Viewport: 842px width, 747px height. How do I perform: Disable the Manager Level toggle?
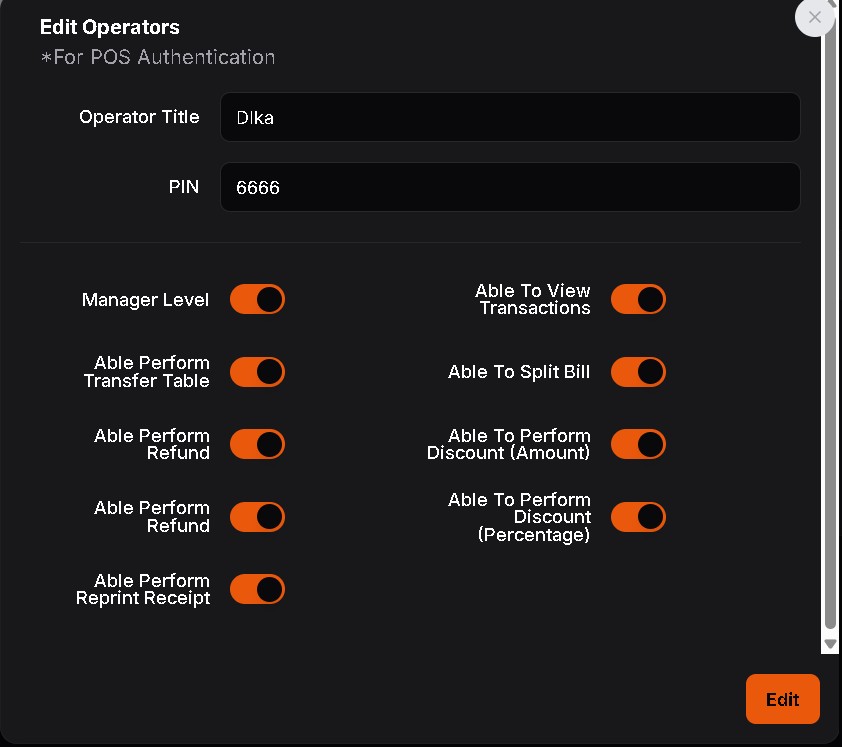pos(258,299)
